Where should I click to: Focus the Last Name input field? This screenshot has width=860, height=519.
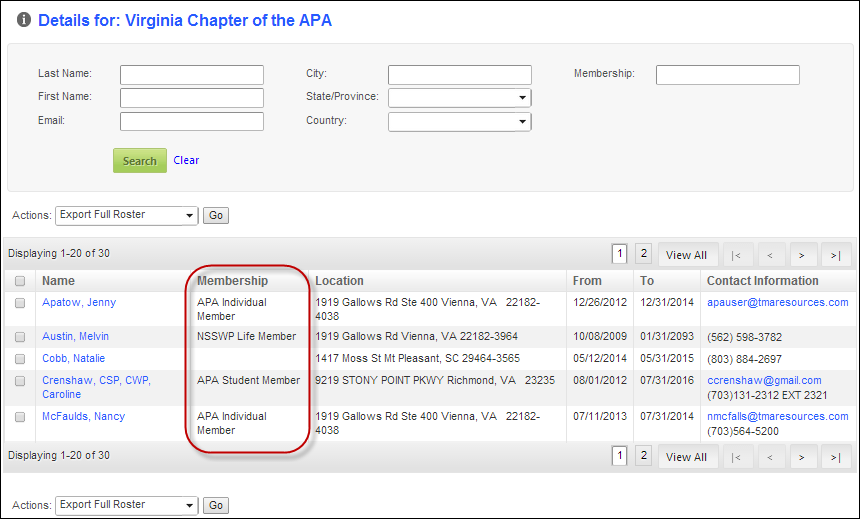click(x=192, y=75)
